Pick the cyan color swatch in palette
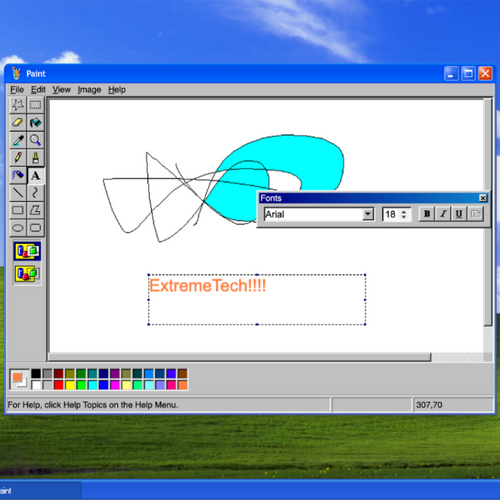The height and width of the screenshot is (500, 500). (92, 385)
